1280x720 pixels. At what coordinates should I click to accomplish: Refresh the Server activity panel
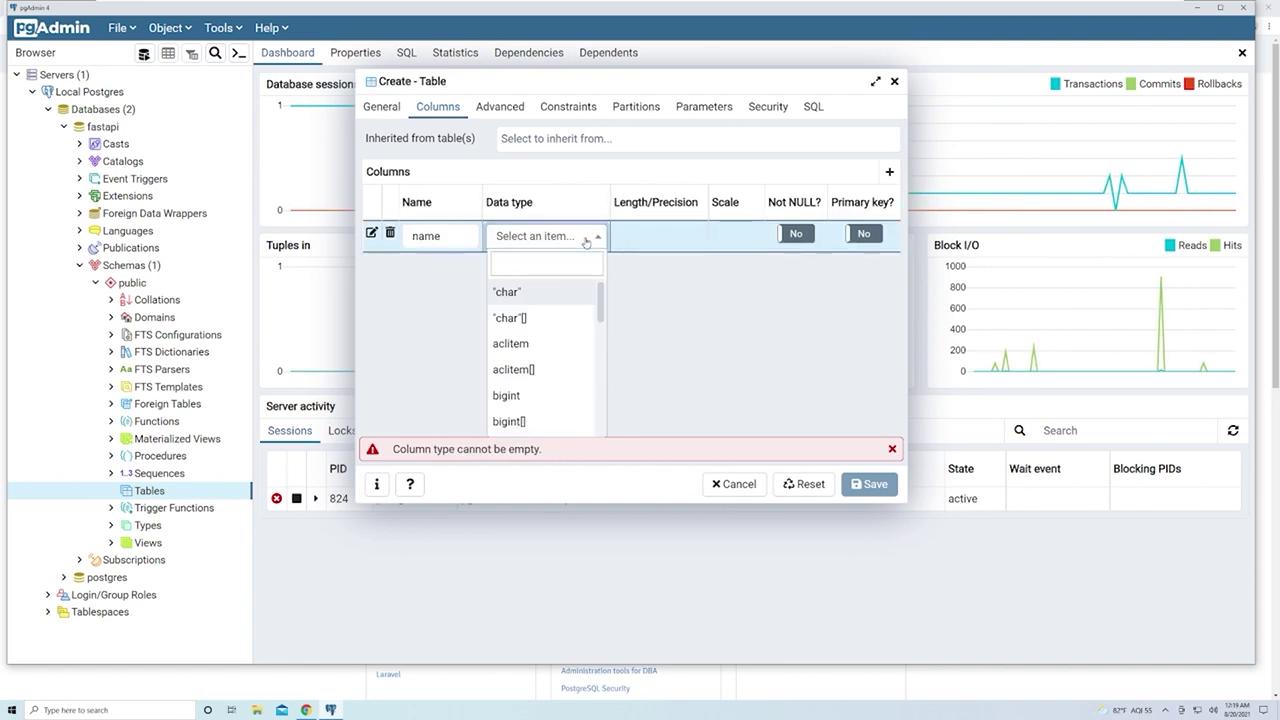click(1233, 431)
